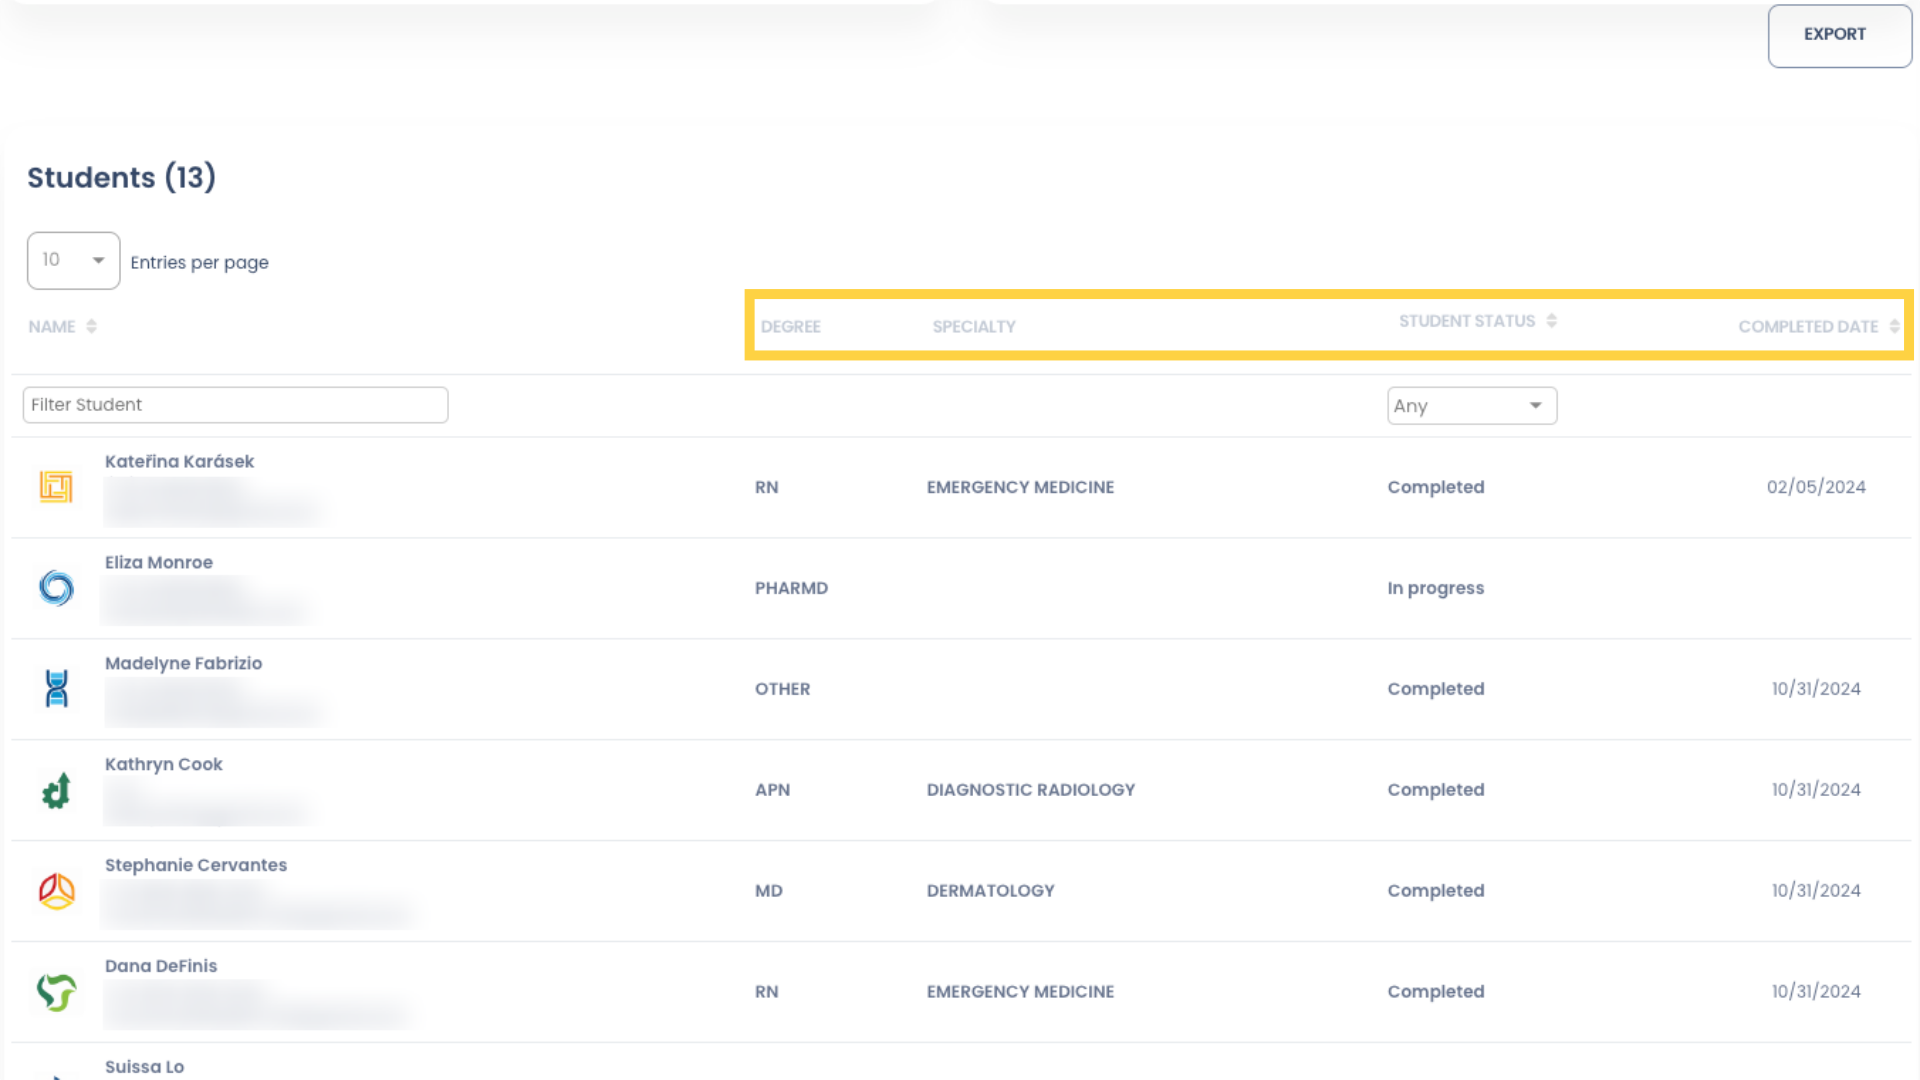This screenshot has width=1920, height=1080.
Task: Click Eliza Monroe's swirl avatar
Action: click(56, 588)
